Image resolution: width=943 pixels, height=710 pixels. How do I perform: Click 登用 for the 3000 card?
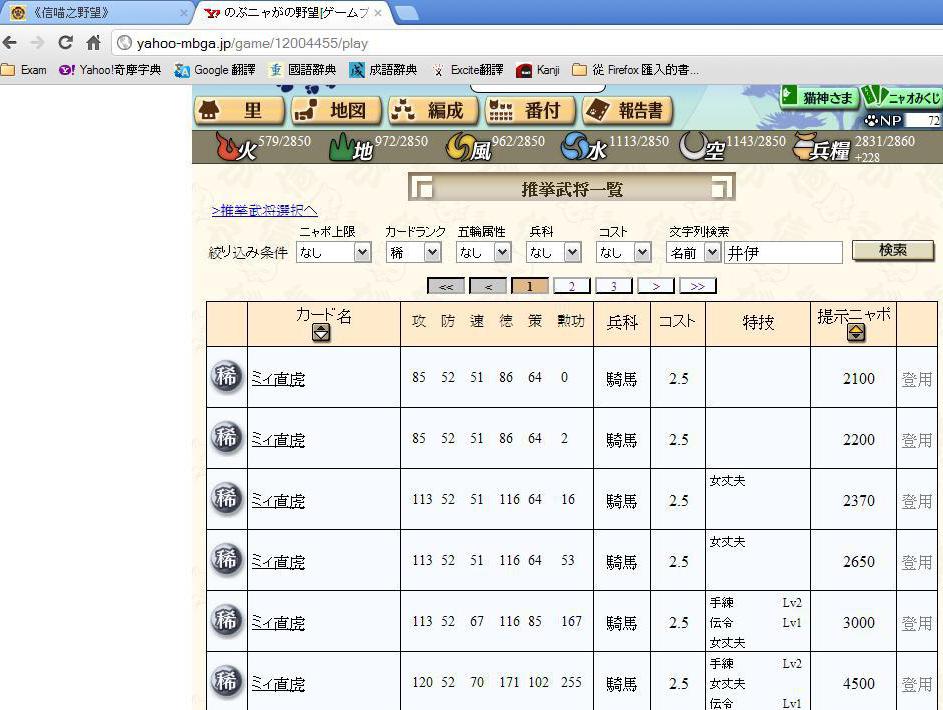917,624
